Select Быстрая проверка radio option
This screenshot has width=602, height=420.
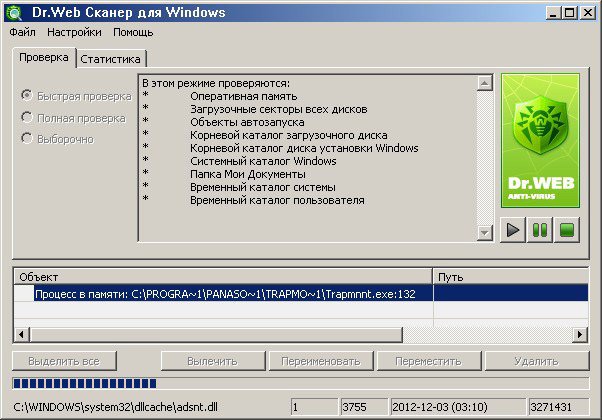(26, 96)
